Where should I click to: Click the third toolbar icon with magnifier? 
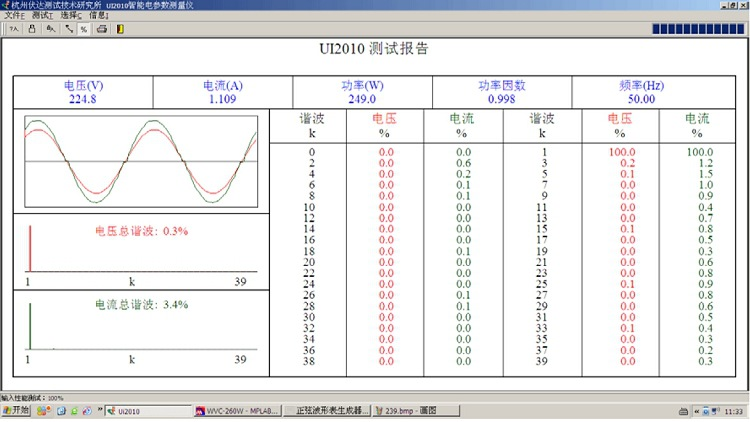coord(50,29)
